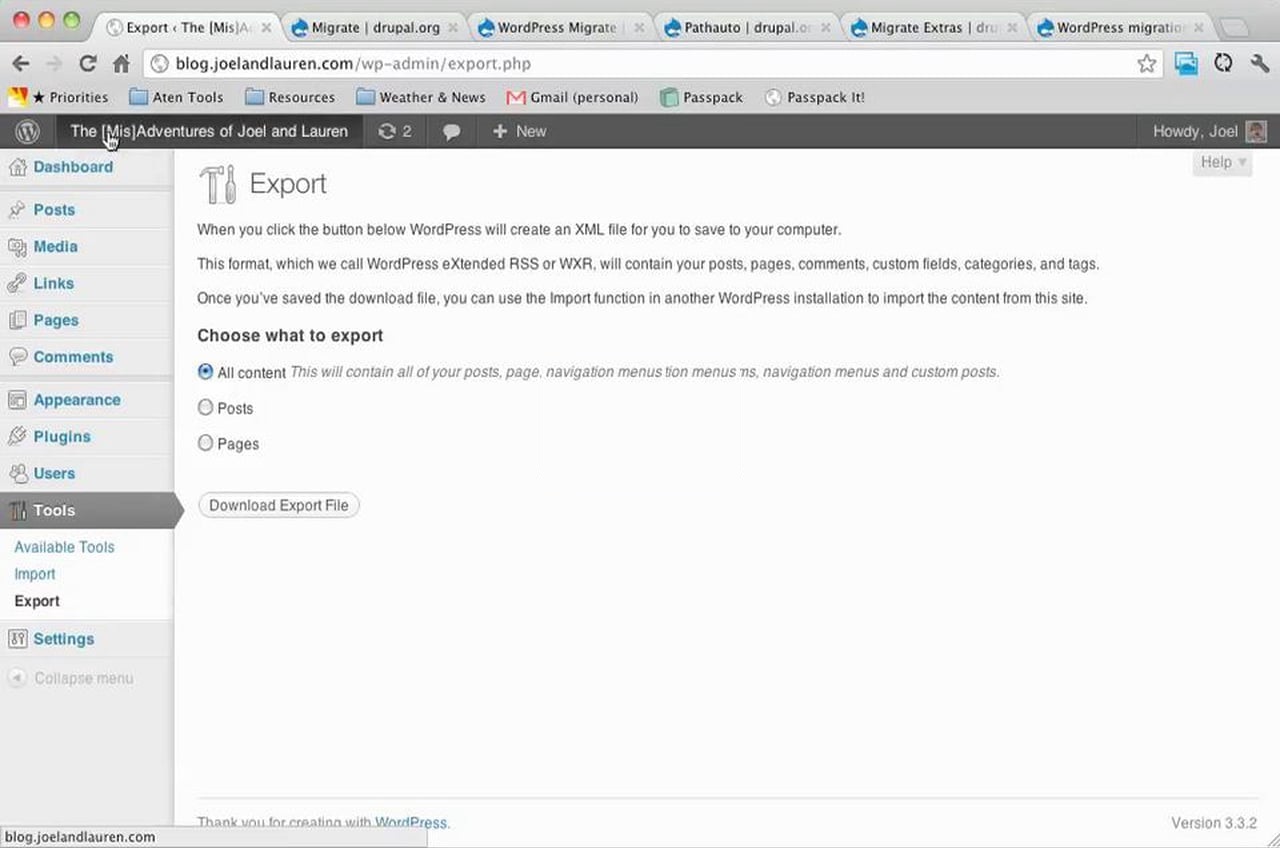Open Gmail (personal) from the bookmarks bar

click(x=572, y=97)
